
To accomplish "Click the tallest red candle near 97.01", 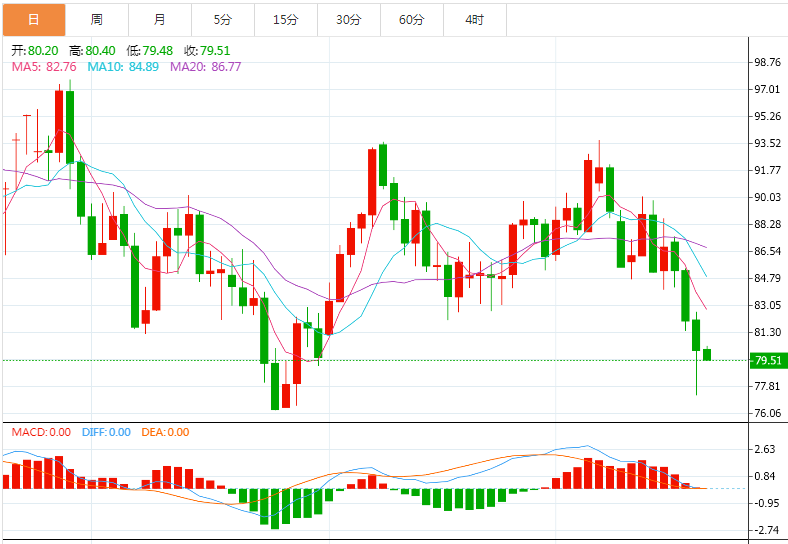I will click(x=59, y=121).
